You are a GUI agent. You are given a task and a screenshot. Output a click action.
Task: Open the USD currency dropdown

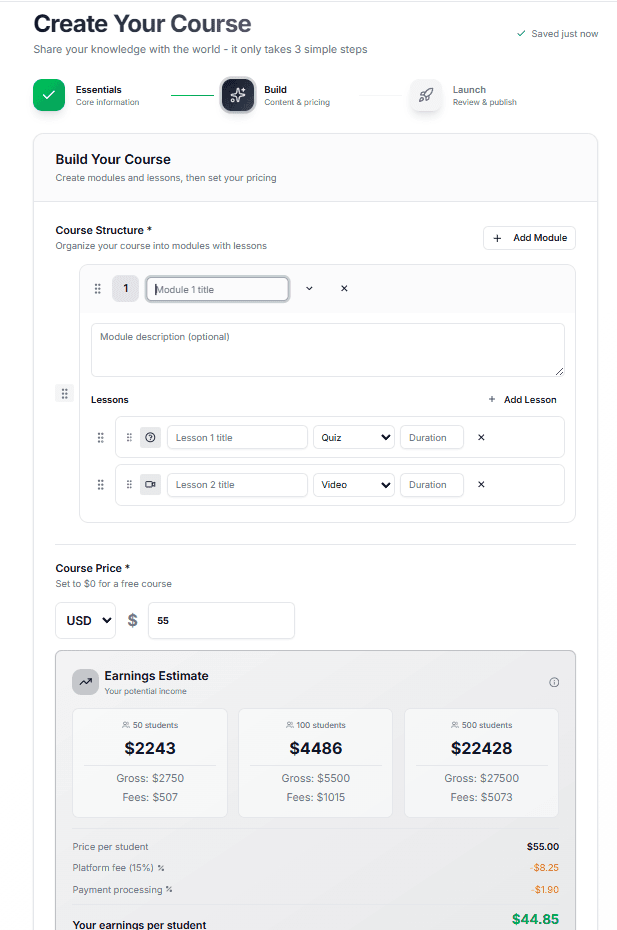(85, 621)
